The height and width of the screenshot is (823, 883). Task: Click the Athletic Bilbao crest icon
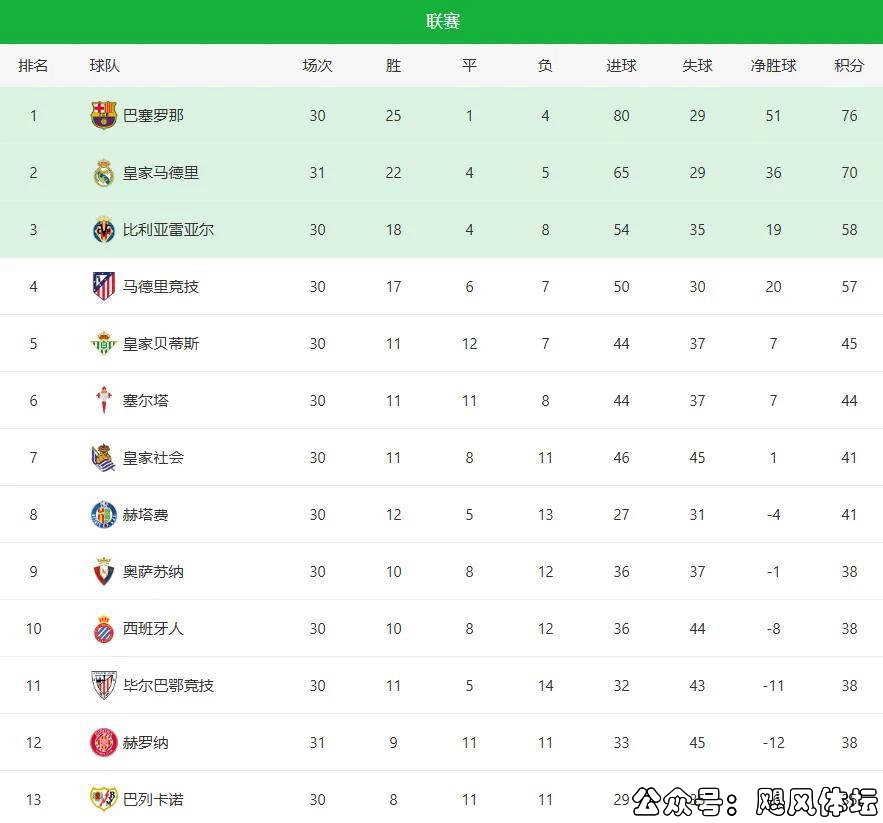pyautogui.click(x=104, y=686)
